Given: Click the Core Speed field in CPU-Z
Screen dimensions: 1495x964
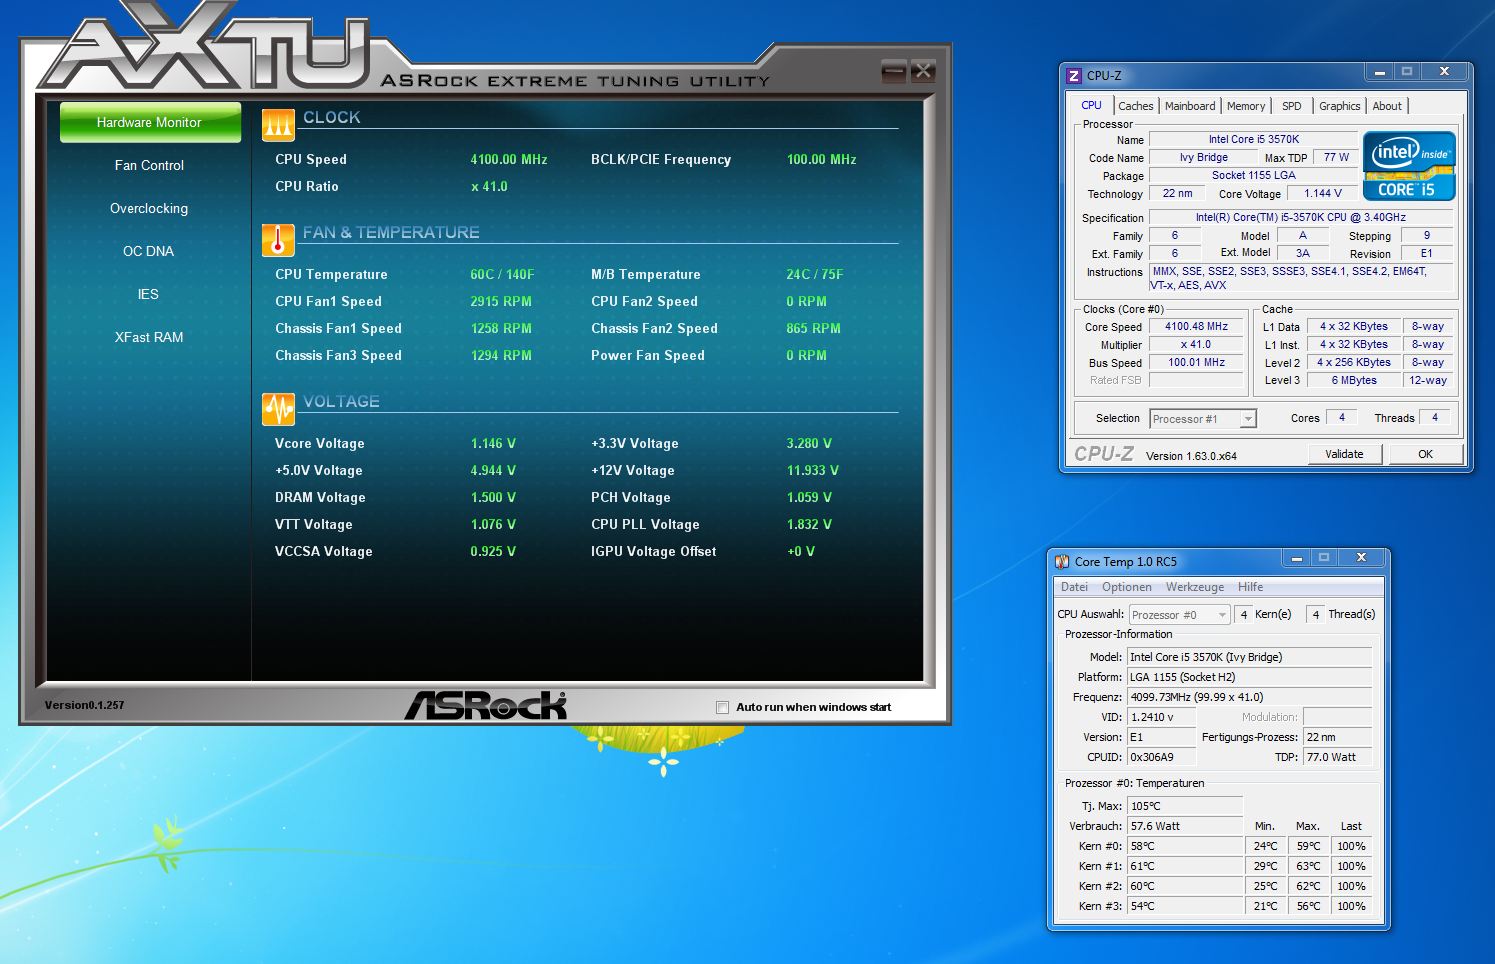Looking at the screenshot, I should 1196,326.
